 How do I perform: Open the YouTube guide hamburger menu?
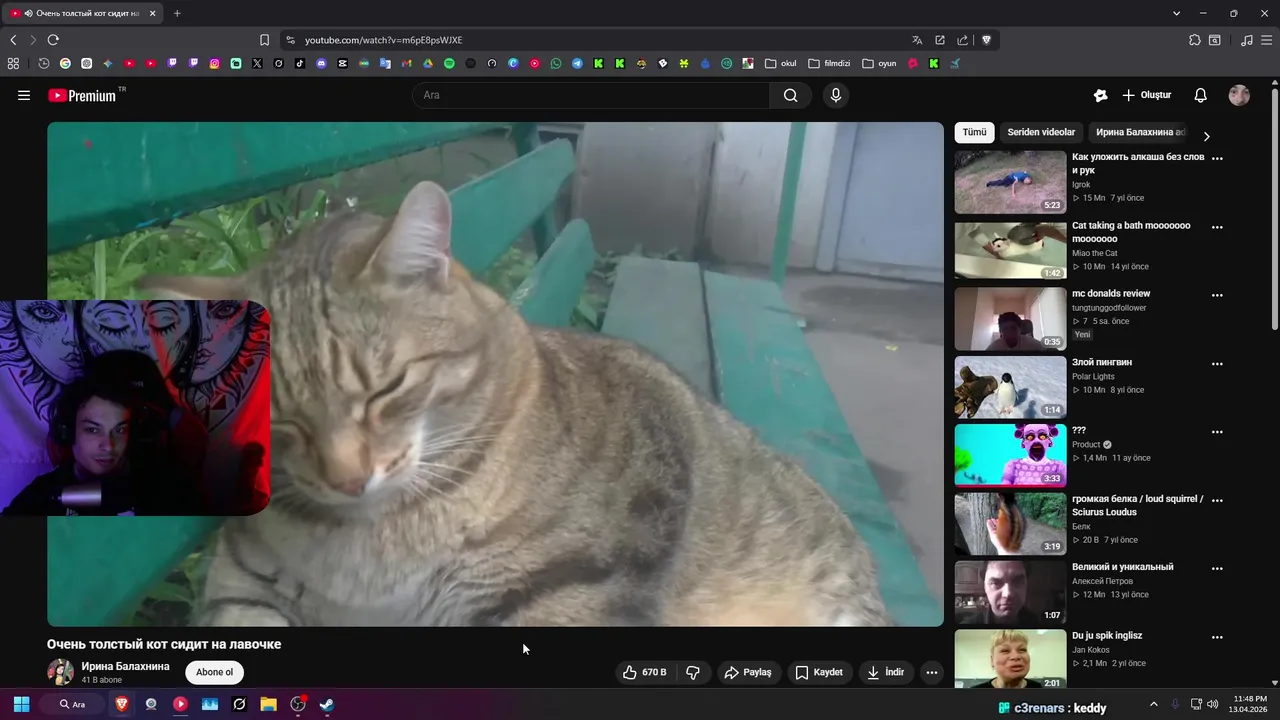[x=24, y=95]
